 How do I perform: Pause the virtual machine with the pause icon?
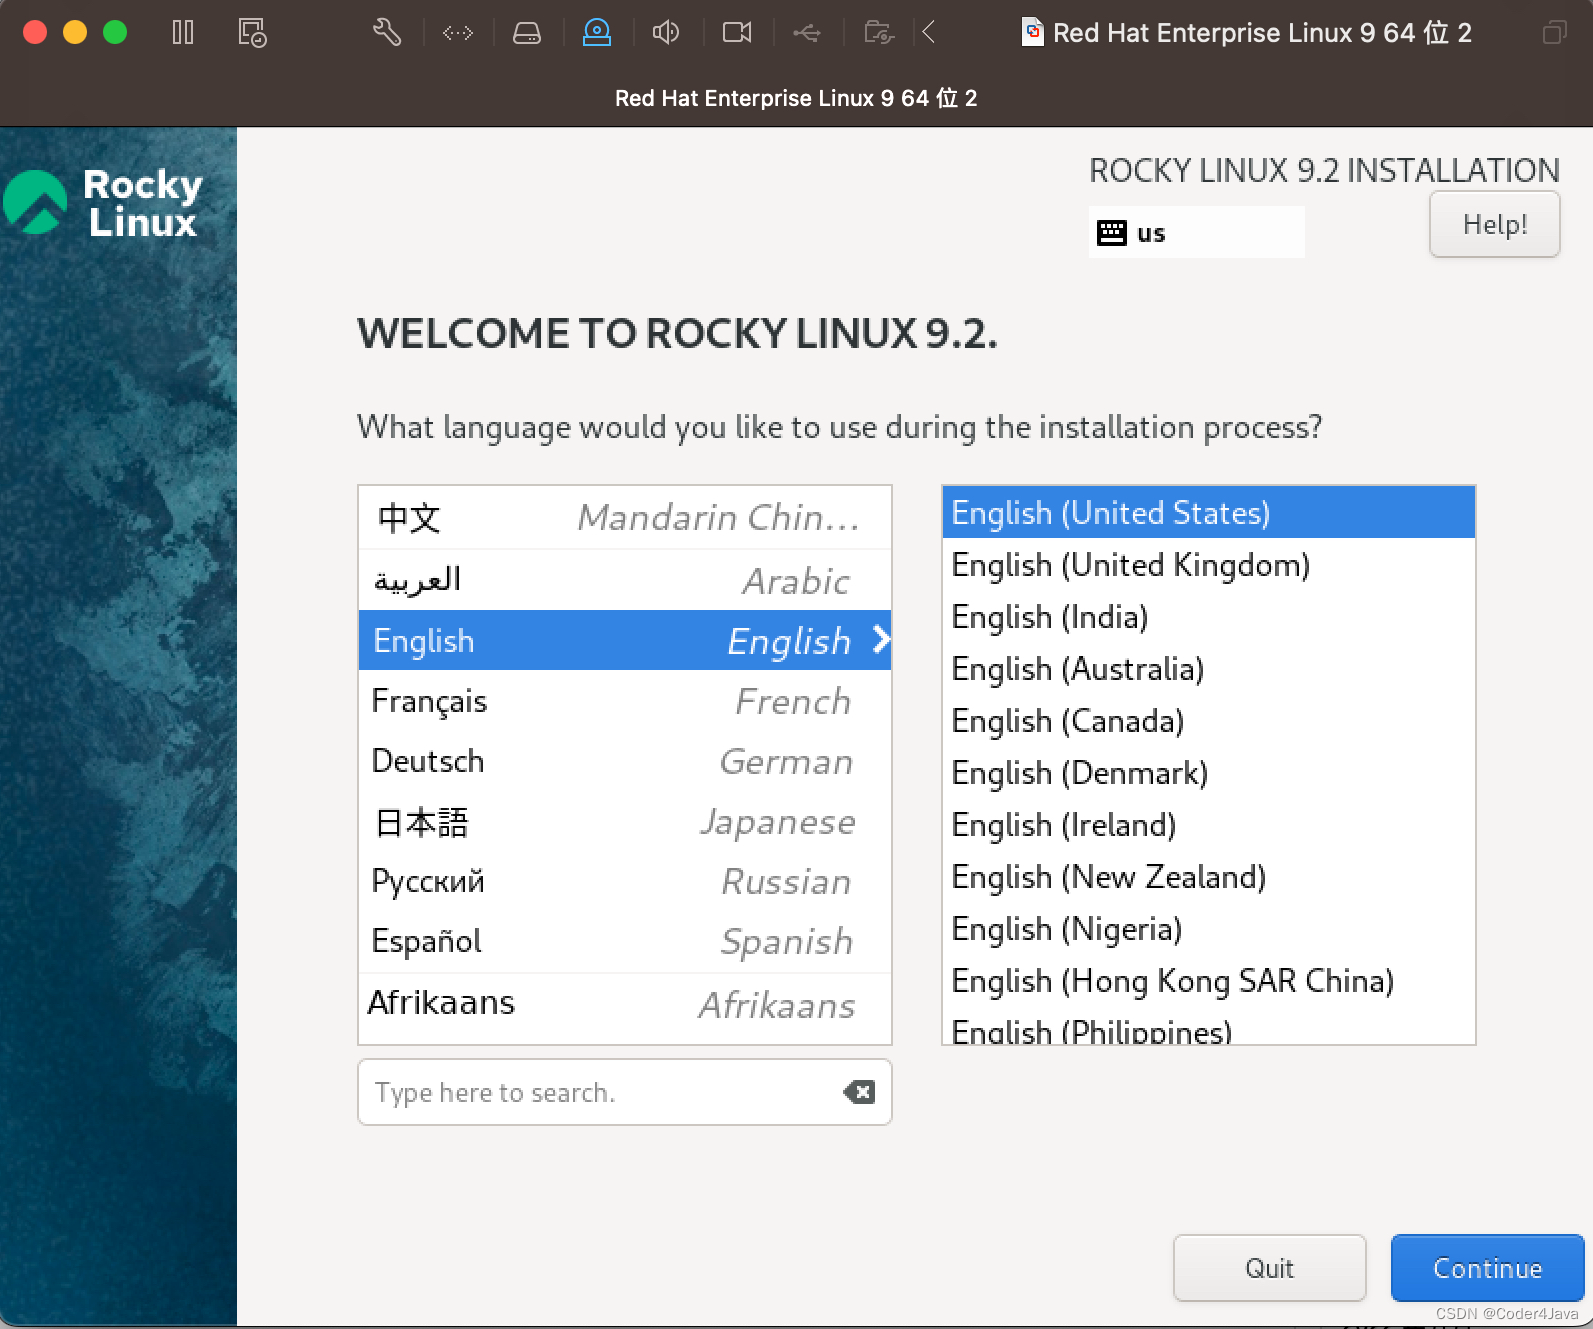tap(183, 33)
